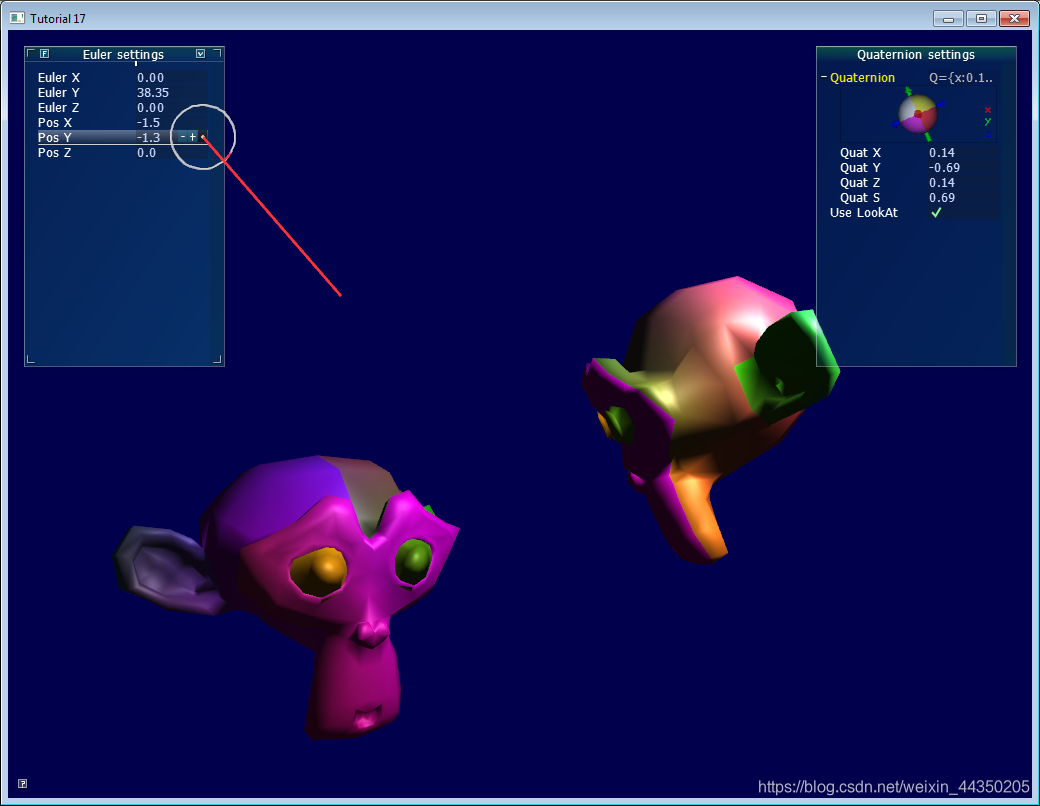Collapse the Quaternion group via its minus sign

[823, 77]
